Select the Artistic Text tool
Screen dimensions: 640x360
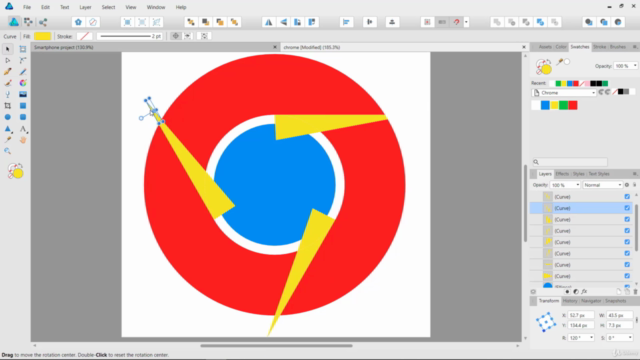coord(23,129)
